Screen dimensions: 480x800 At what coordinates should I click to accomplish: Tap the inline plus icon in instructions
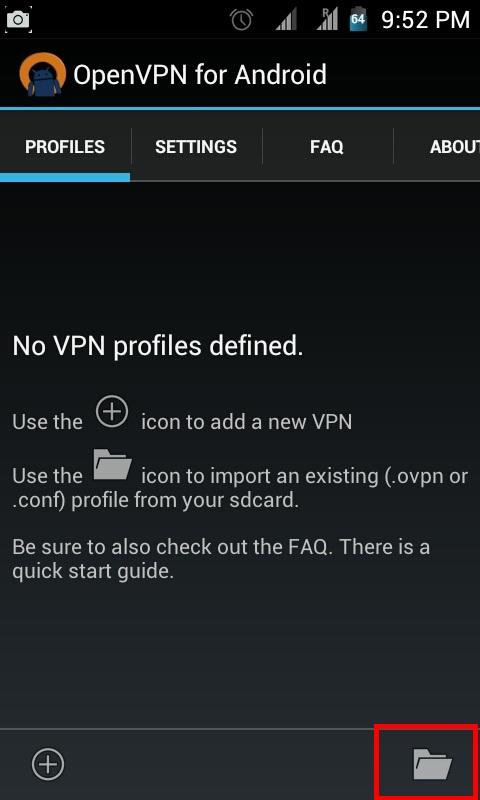112,412
